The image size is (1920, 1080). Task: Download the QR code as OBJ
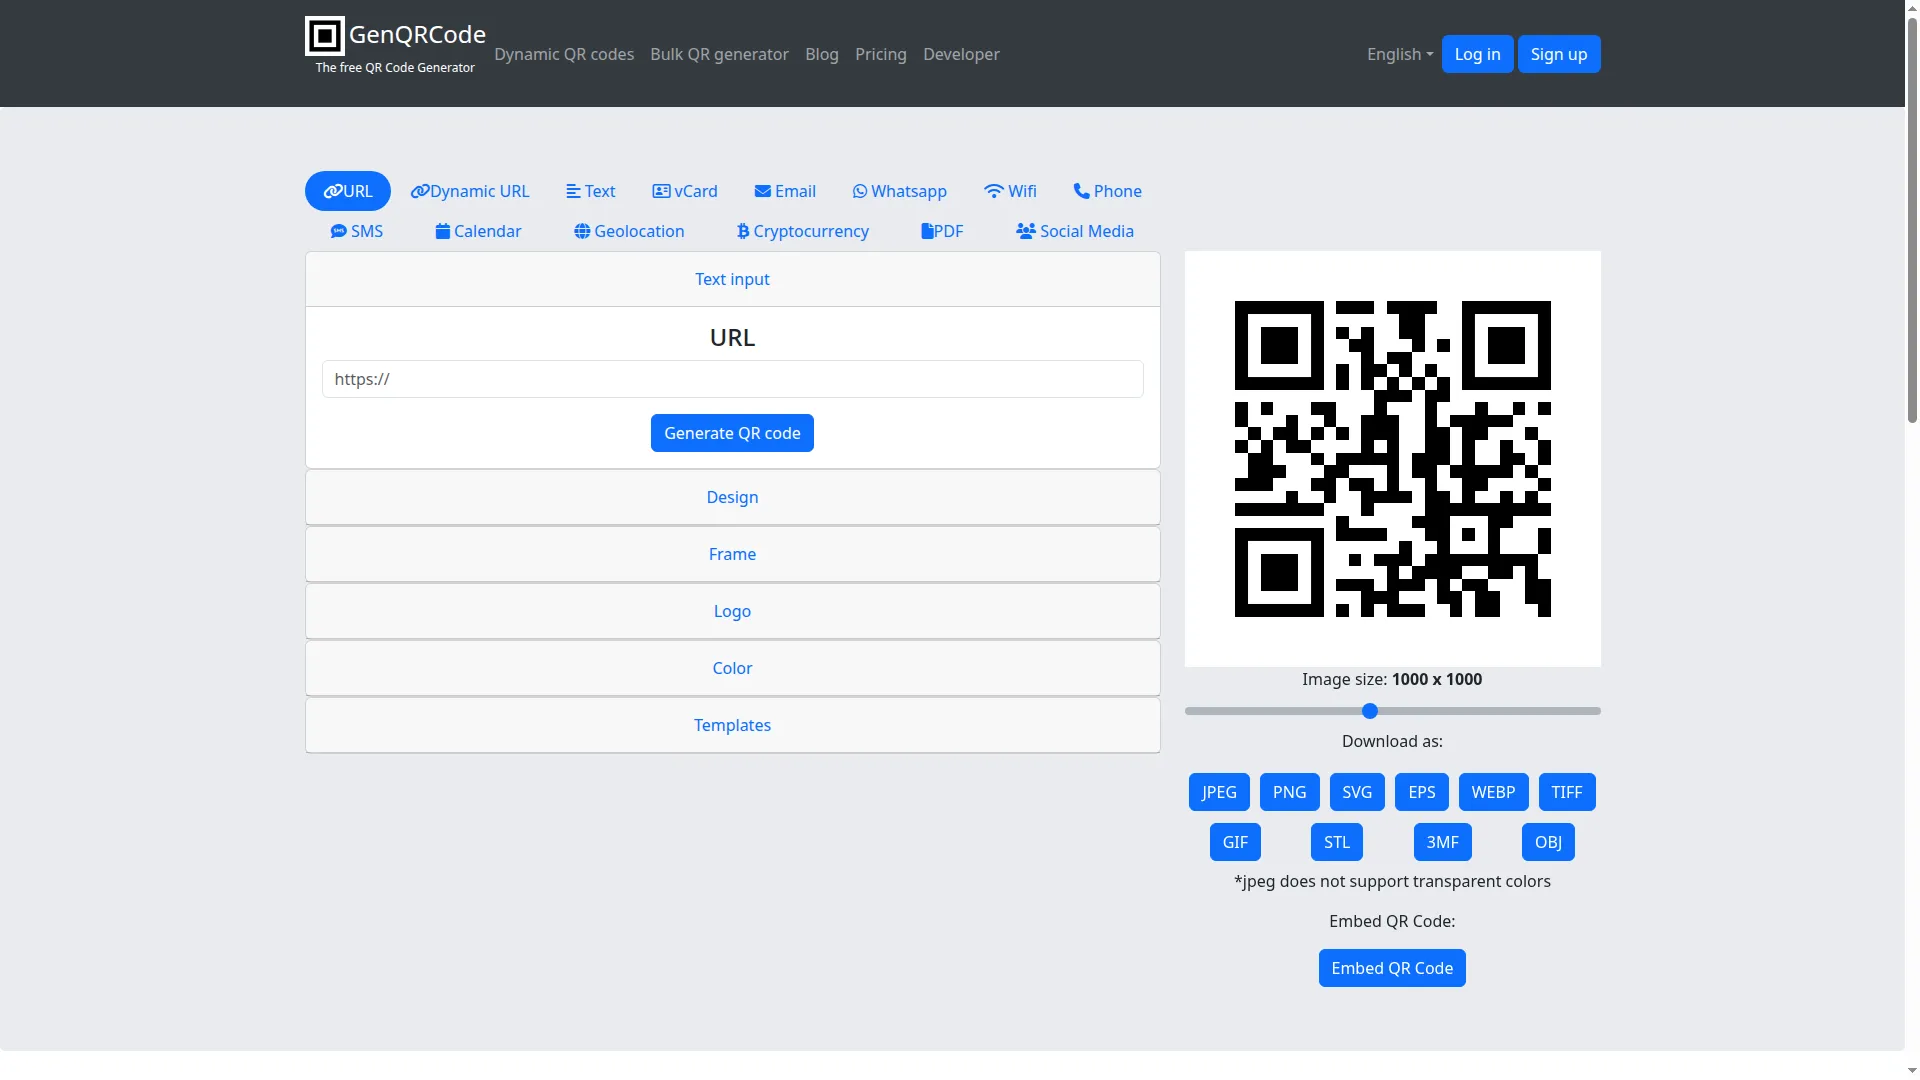[x=1548, y=842]
